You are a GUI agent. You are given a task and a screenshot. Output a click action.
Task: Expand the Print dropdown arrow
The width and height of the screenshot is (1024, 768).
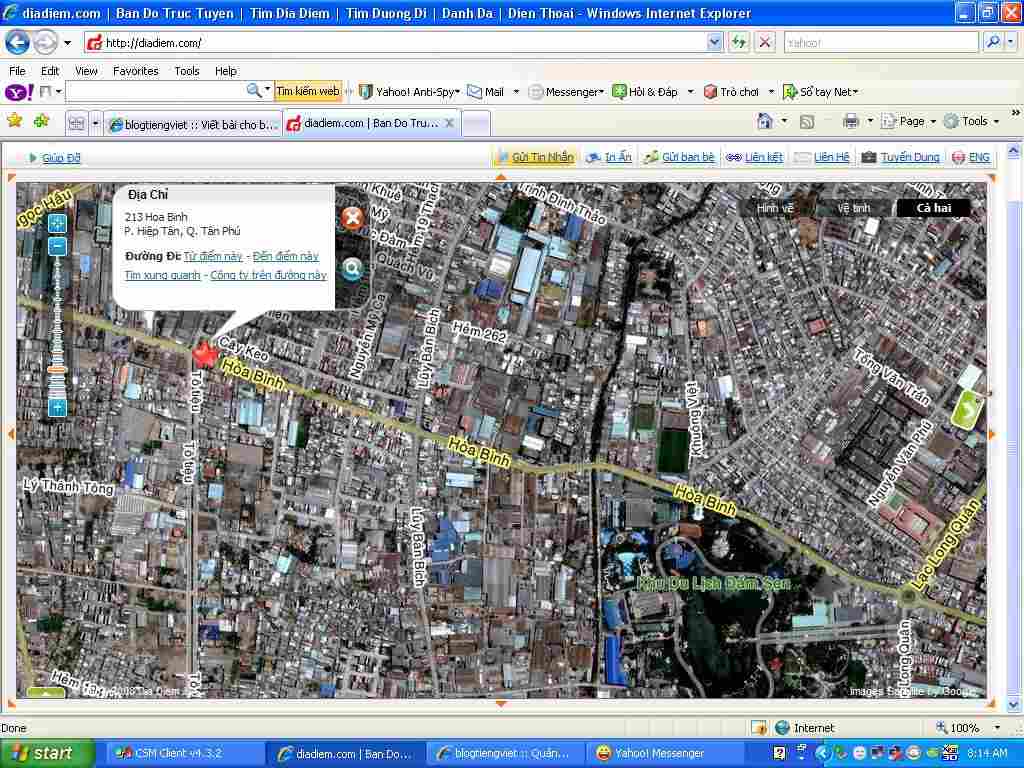870,121
